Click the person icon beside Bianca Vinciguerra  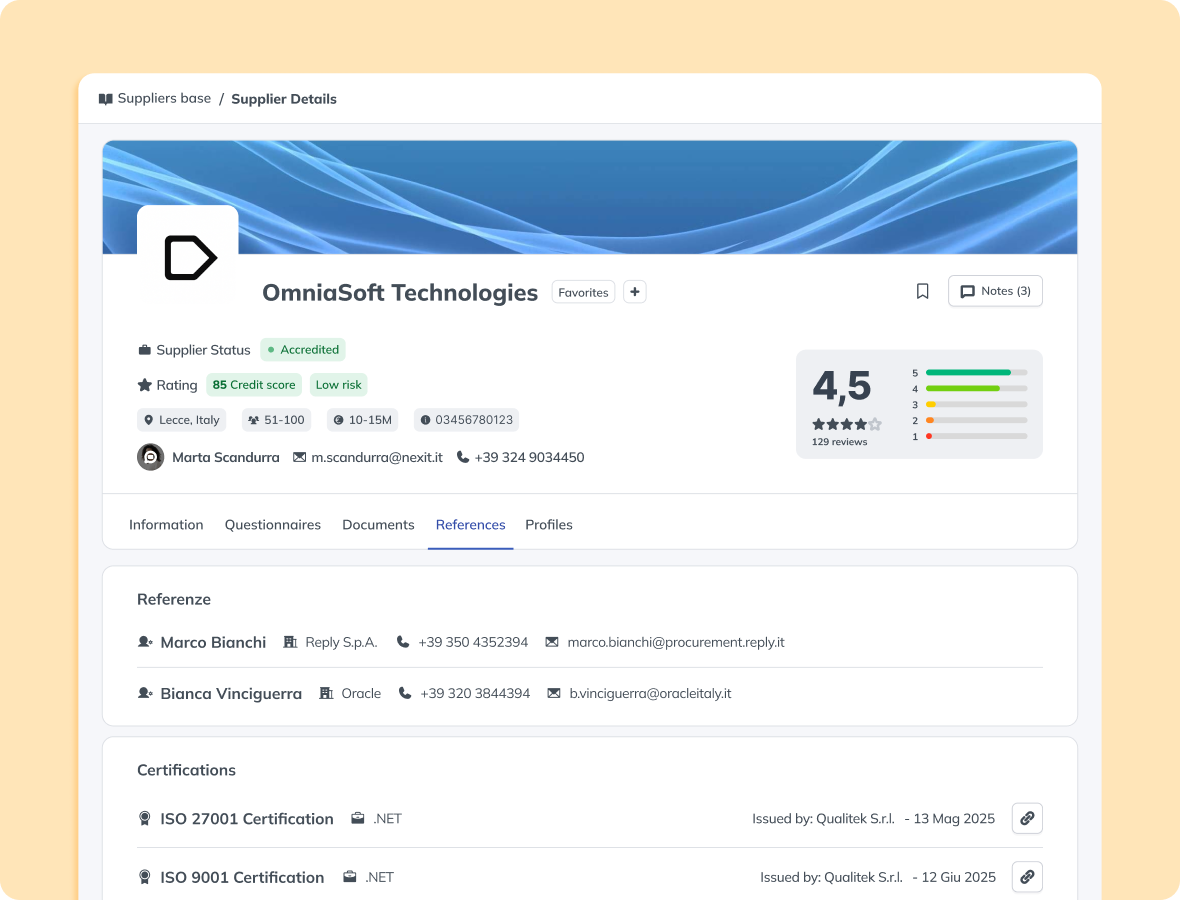pos(145,693)
